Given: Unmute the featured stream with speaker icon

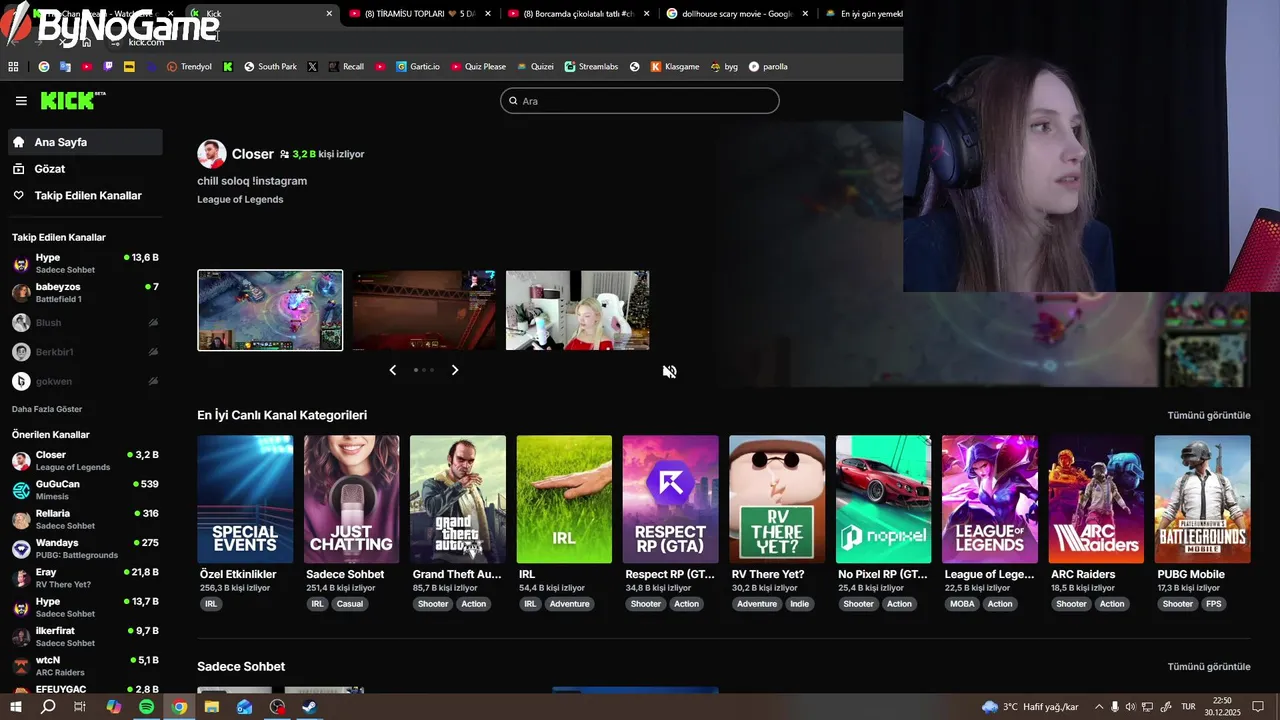Looking at the screenshot, I should tap(670, 372).
